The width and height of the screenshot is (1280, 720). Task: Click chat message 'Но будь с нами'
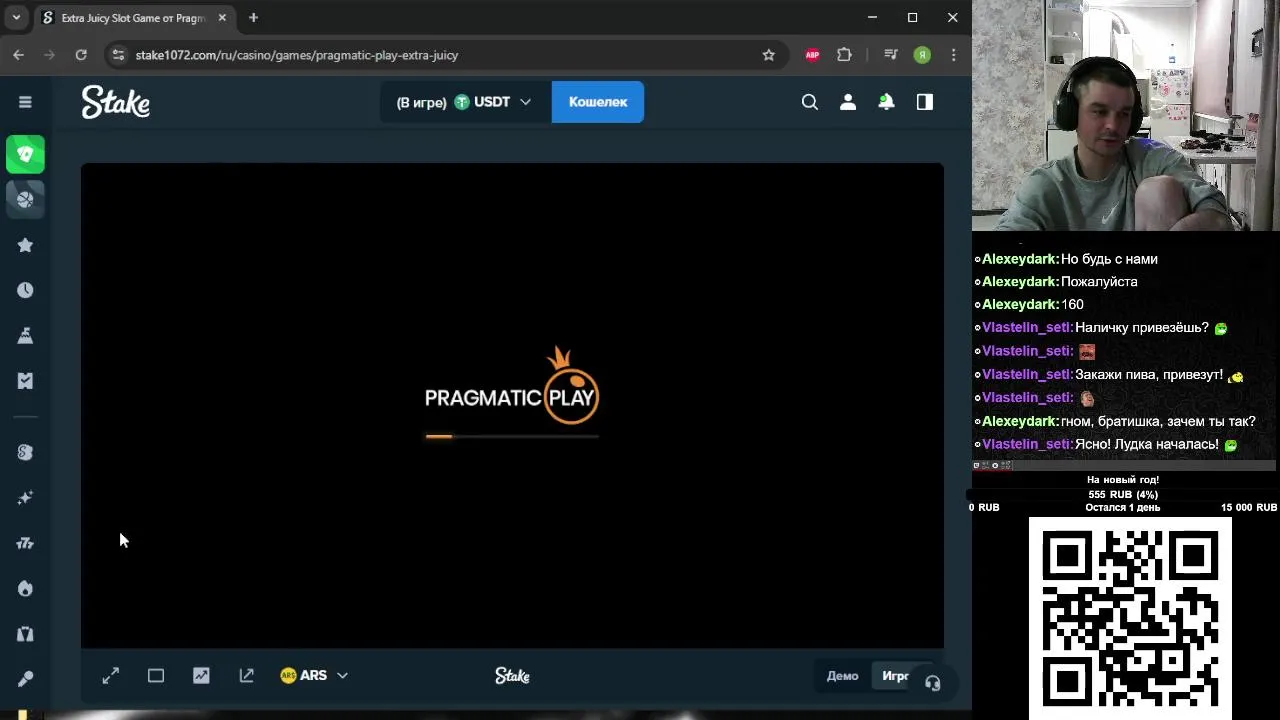point(1109,259)
